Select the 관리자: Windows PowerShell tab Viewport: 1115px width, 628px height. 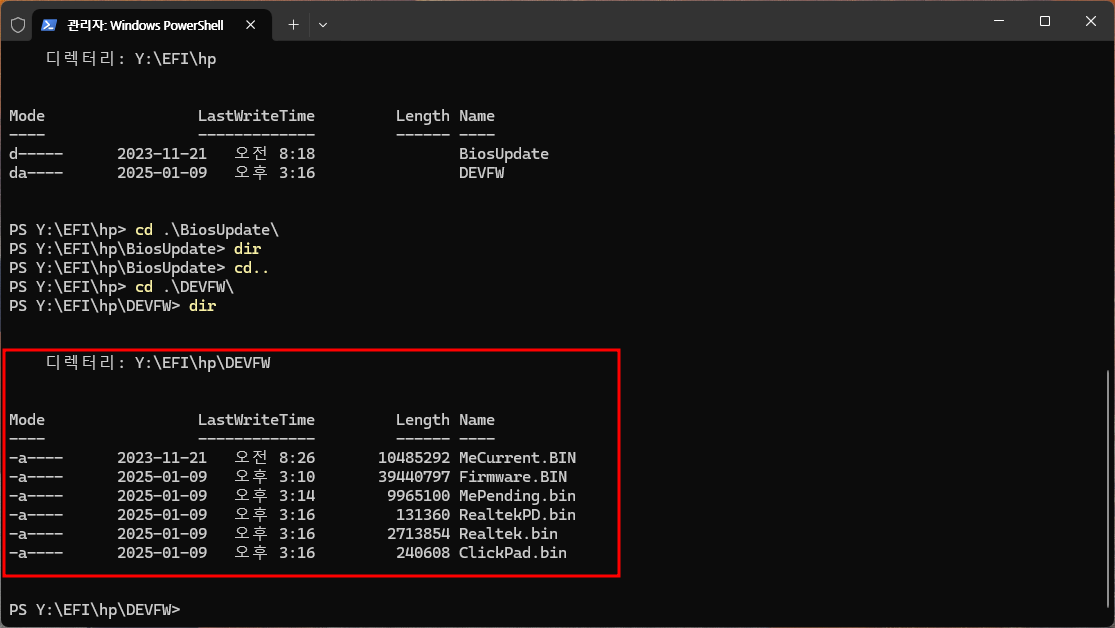coord(152,25)
